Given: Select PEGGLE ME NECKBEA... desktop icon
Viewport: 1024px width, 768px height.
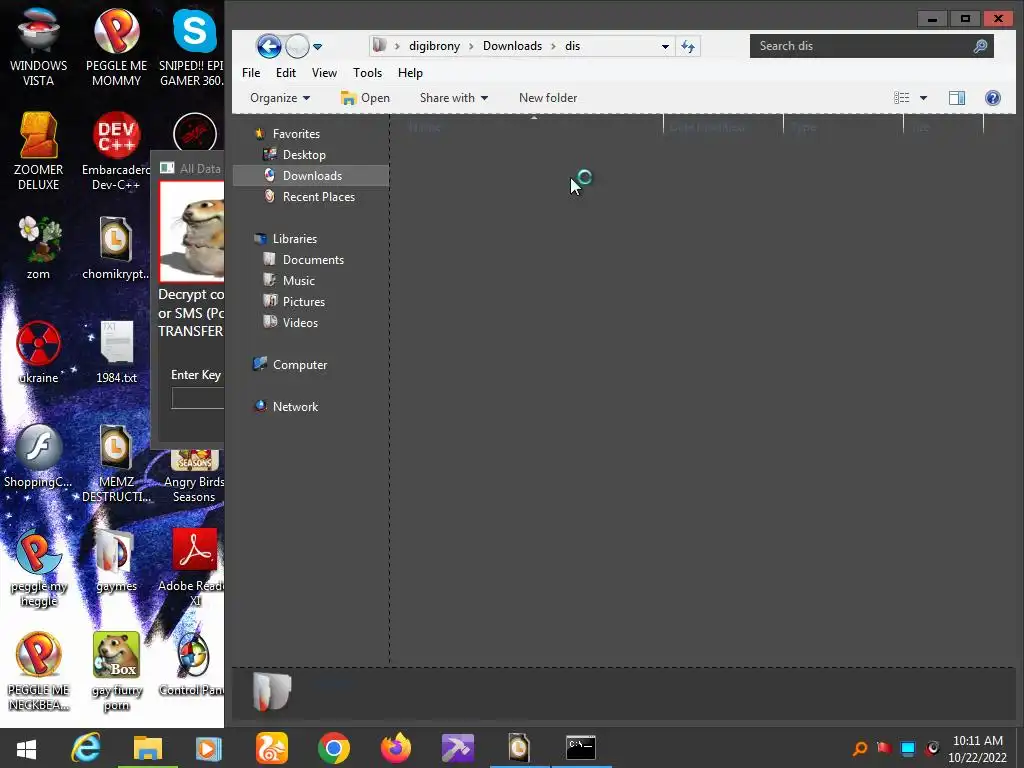Looking at the screenshot, I should click(38, 671).
